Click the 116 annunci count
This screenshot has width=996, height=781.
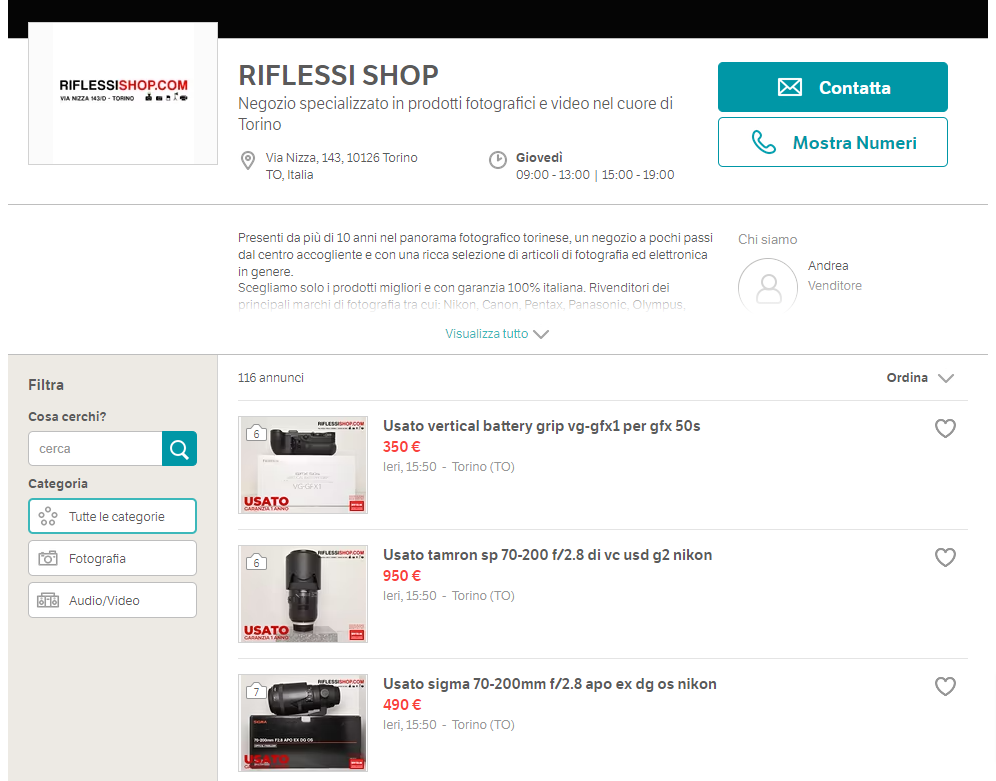(x=271, y=378)
